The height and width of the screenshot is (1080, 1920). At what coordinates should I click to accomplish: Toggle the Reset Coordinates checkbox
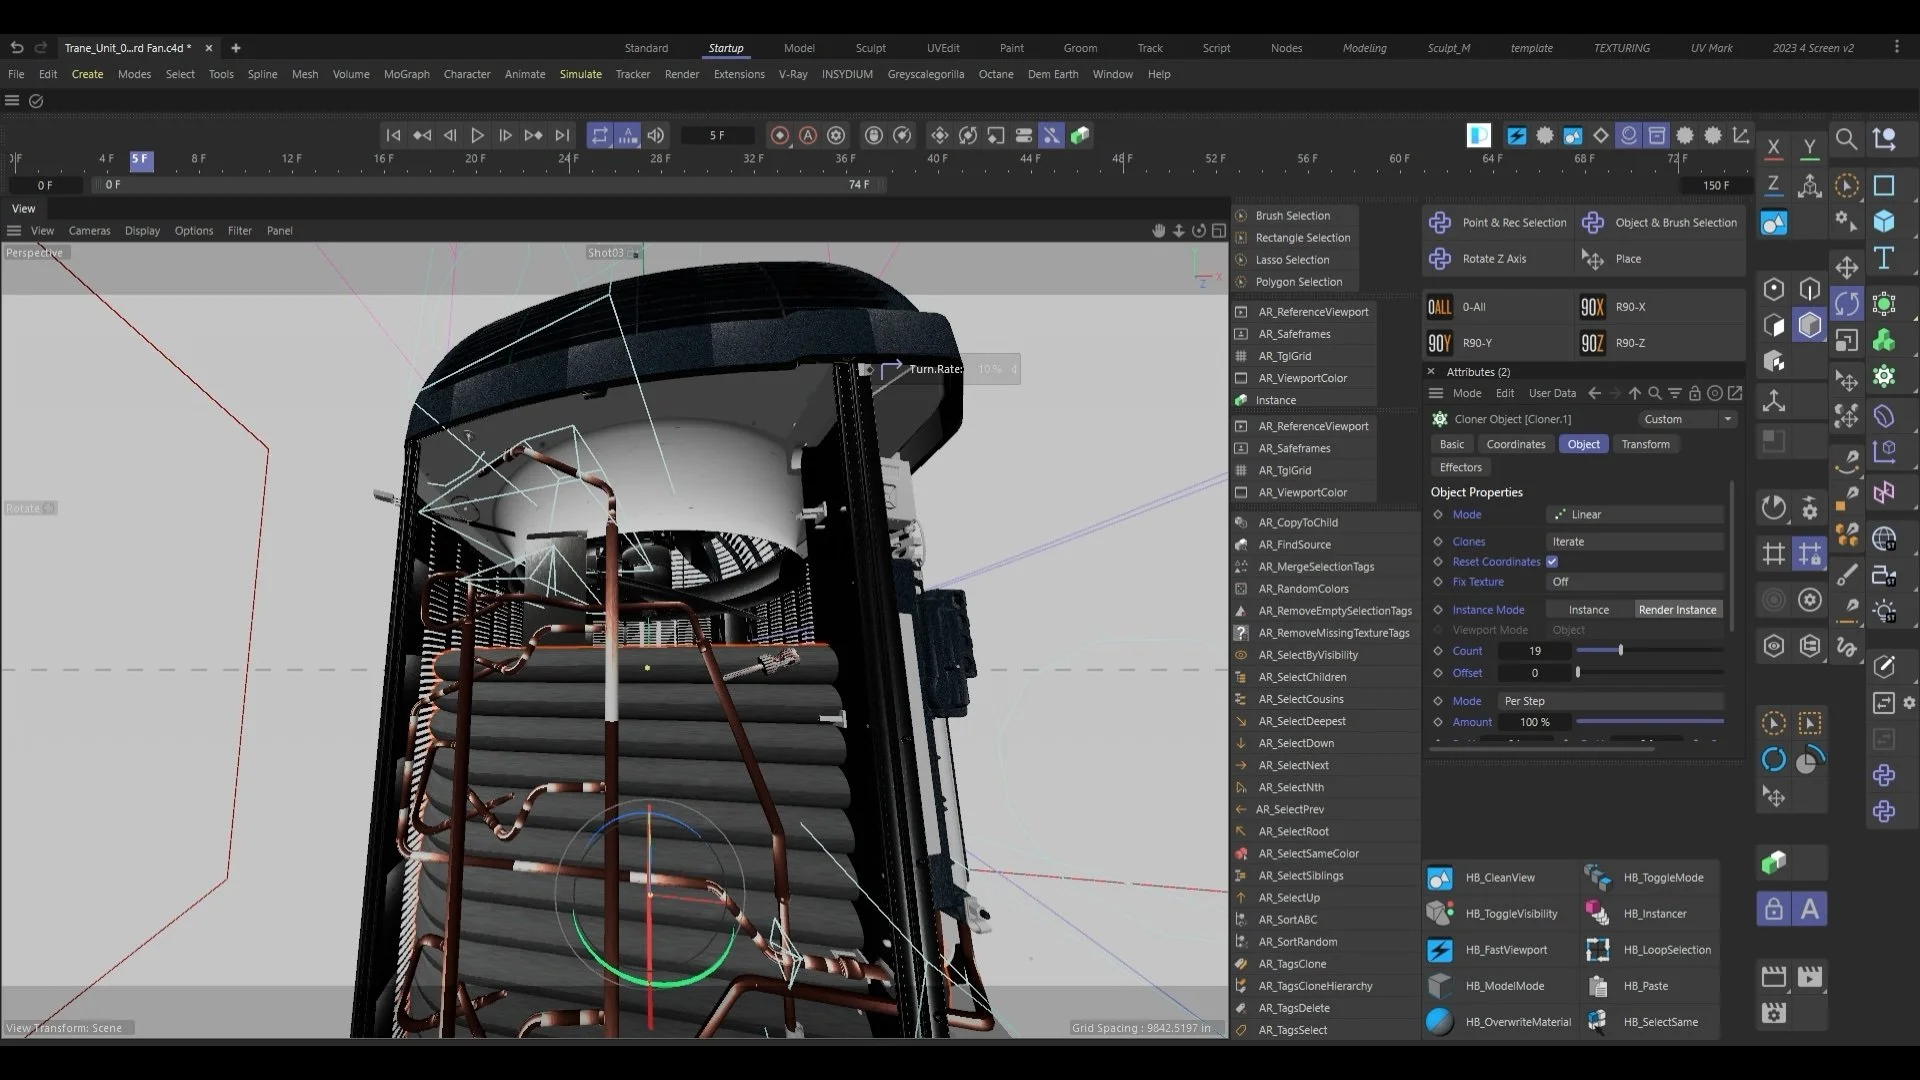(x=1552, y=562)
